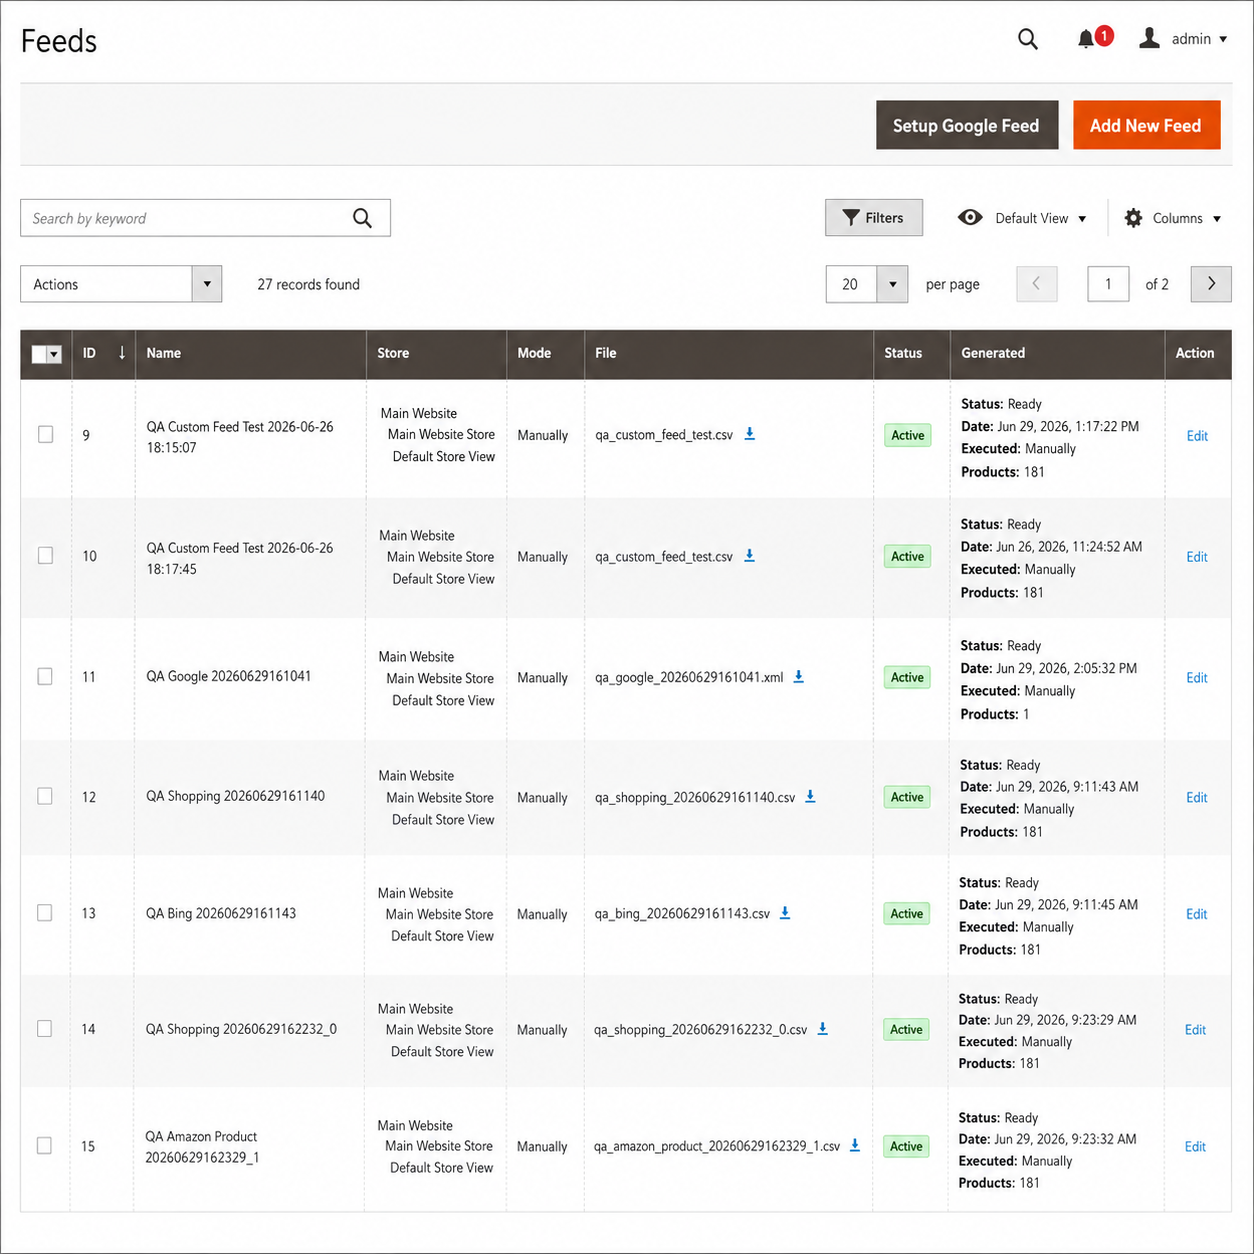Download qa_amazon_product_20260629162329_1.csv file
Viewport: 1254px width, 1254px height.
point(855,1146)
